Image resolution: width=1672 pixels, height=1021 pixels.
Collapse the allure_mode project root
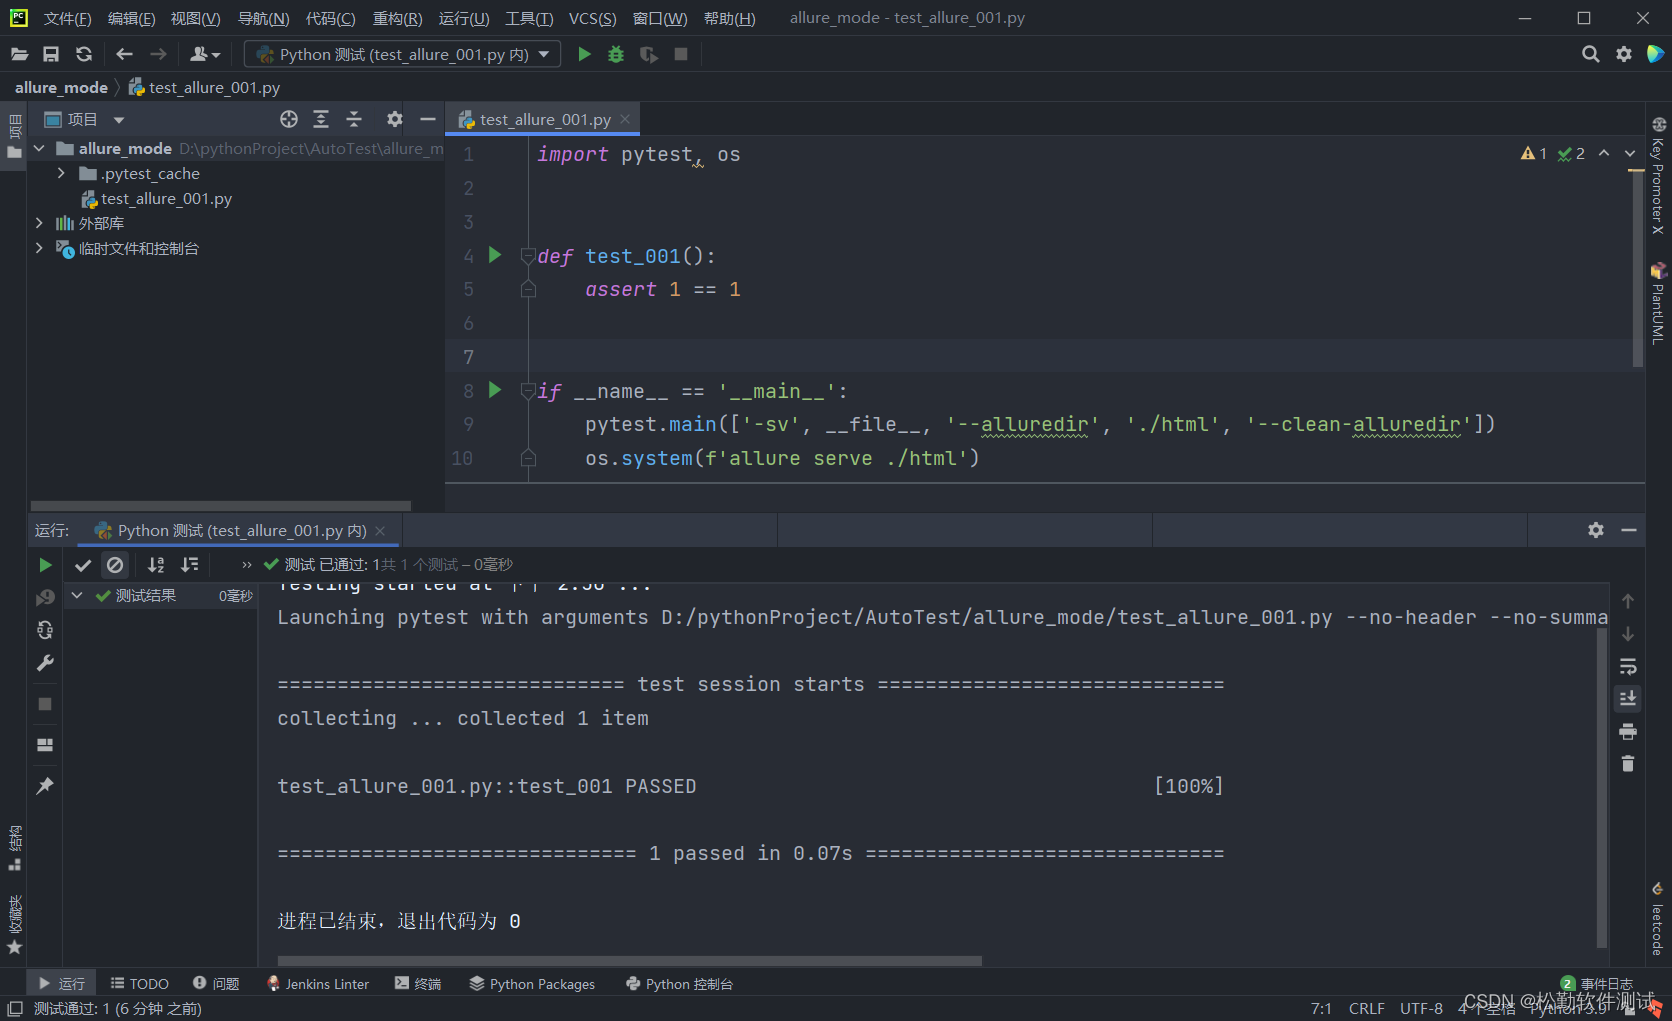point(39,148)
